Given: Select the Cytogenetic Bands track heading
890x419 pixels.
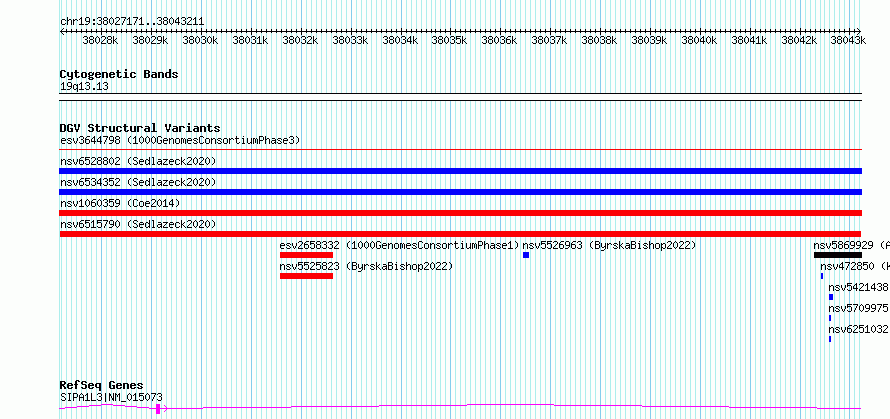Looking at the screenshot, I should click(119, 74).
